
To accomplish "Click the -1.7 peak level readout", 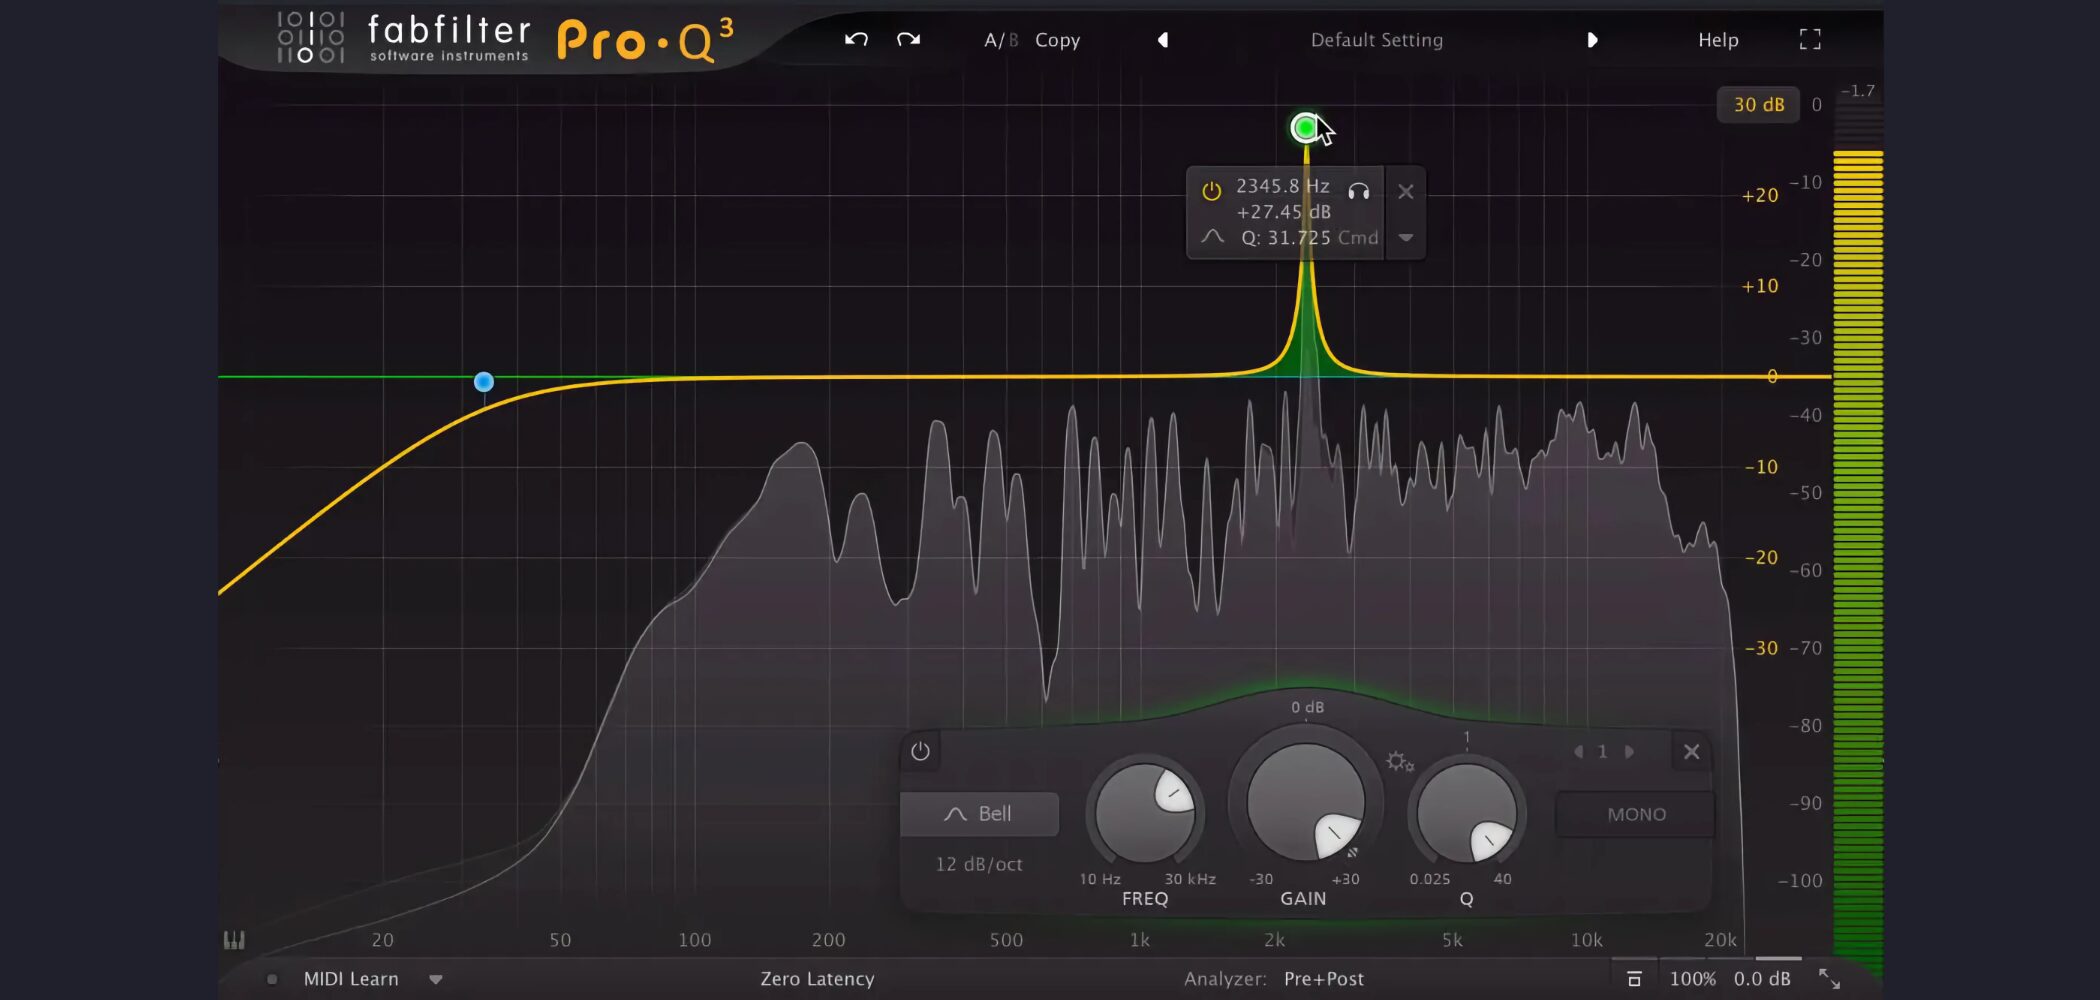I will (1858, 91).
